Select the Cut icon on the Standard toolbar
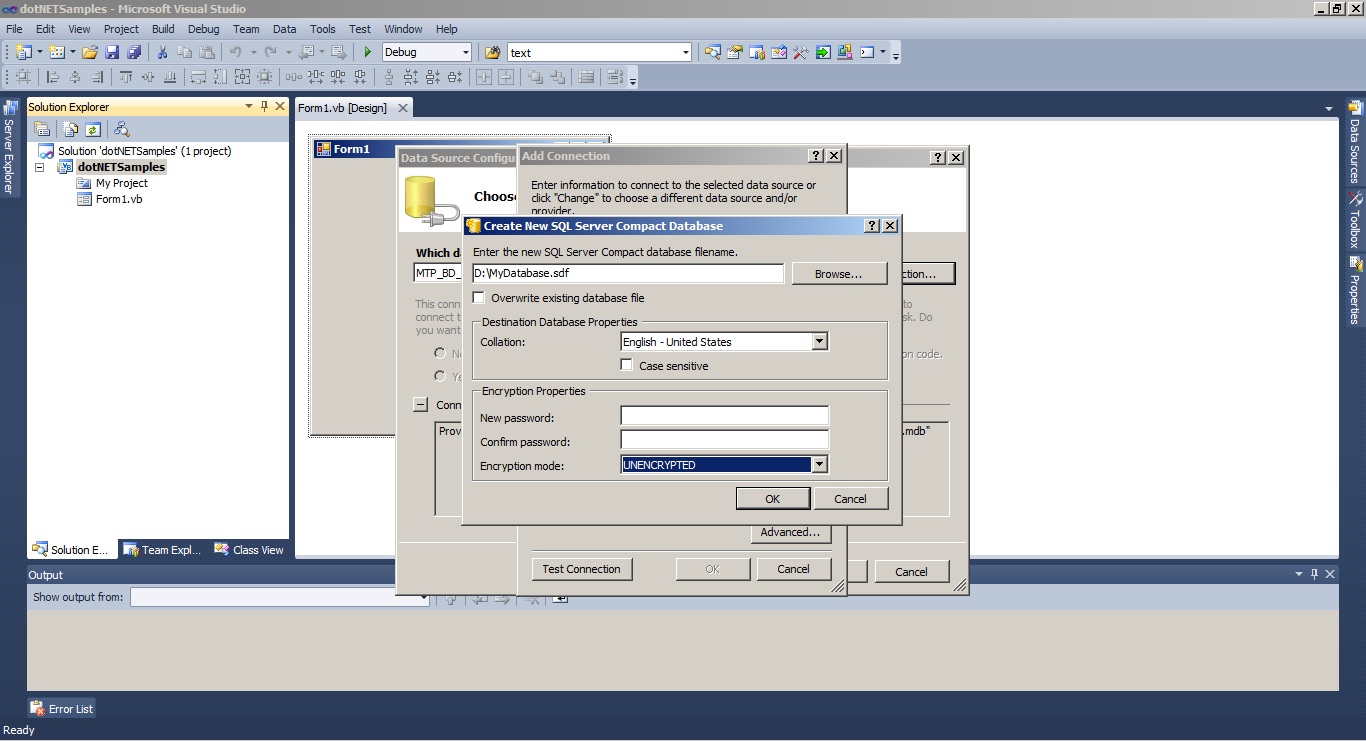1366x742 pixels. click(163, 51)
